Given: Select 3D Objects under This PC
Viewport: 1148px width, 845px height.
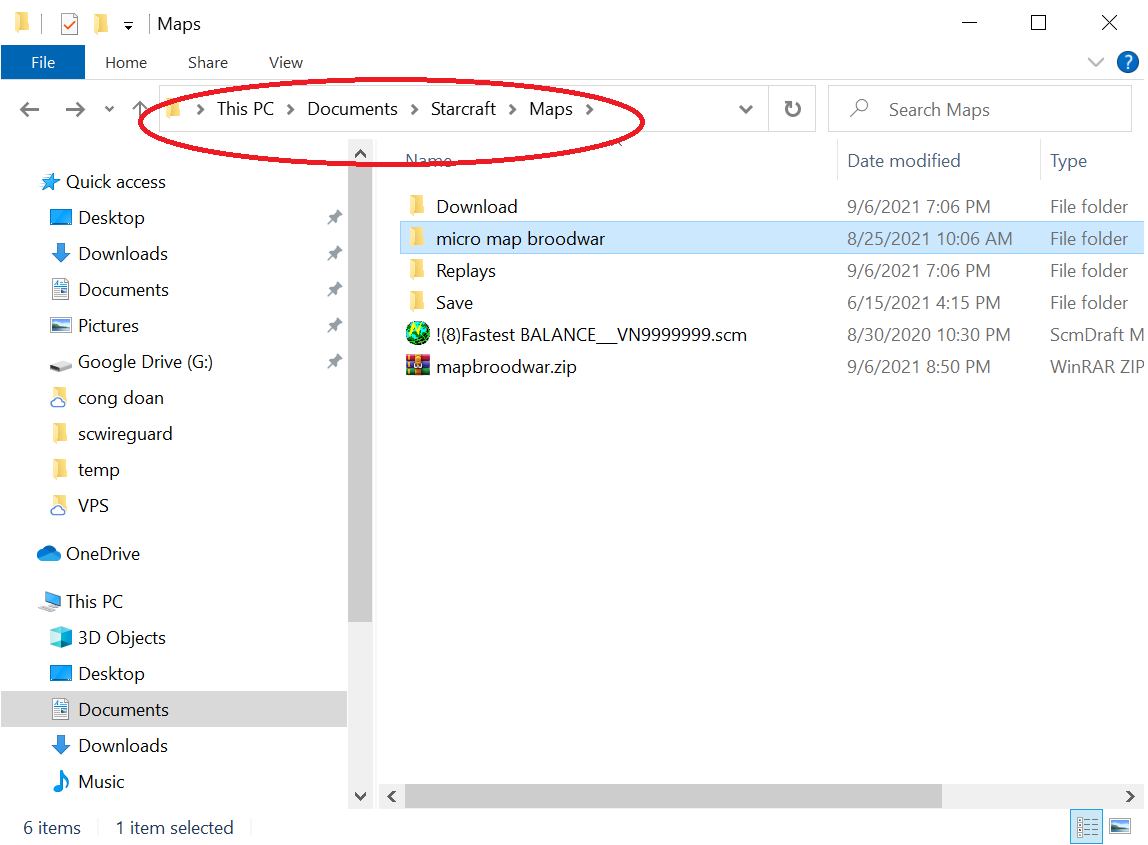Looking at the screenshot, I should [122, 637].
